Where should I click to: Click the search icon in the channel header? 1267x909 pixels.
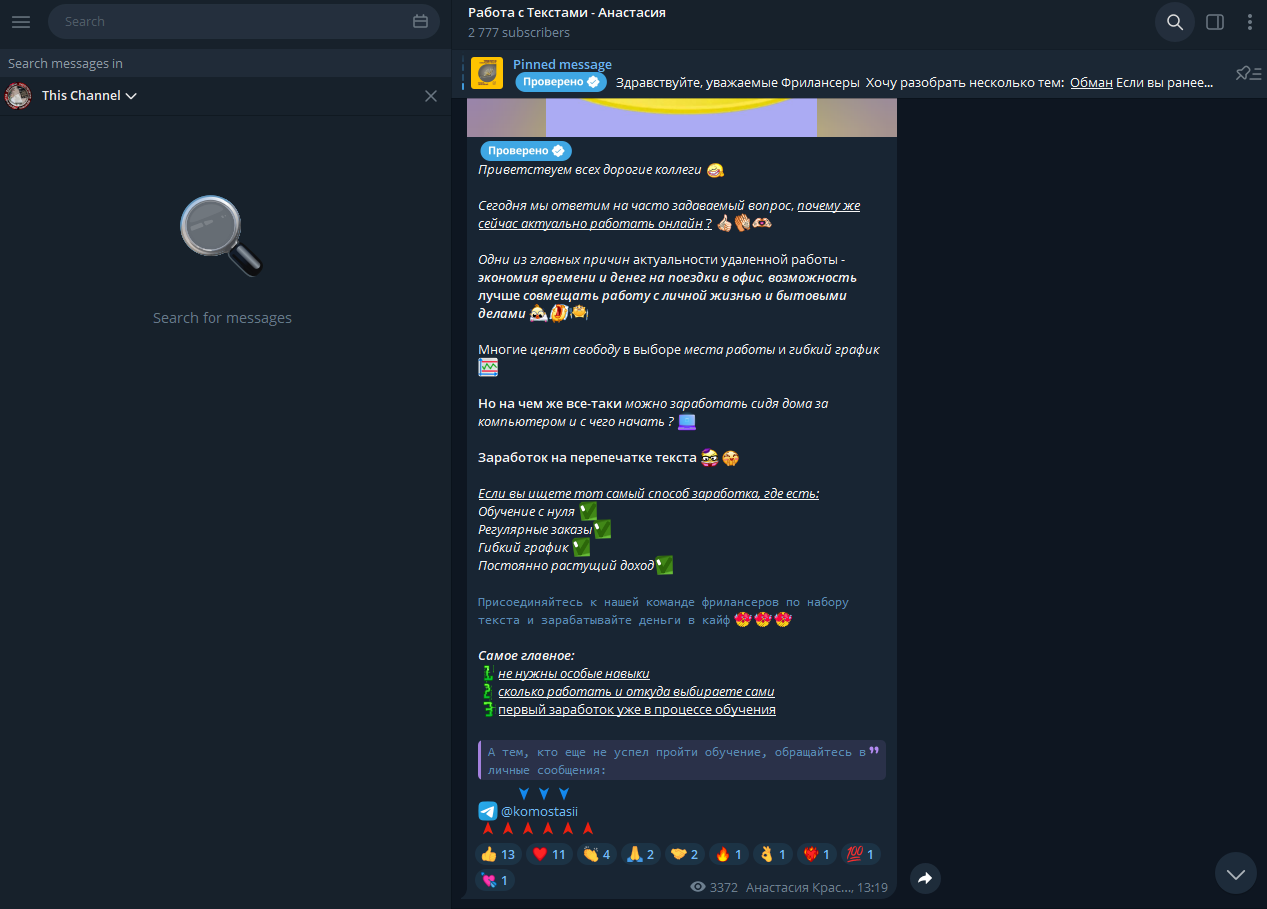click(1174, 21)
